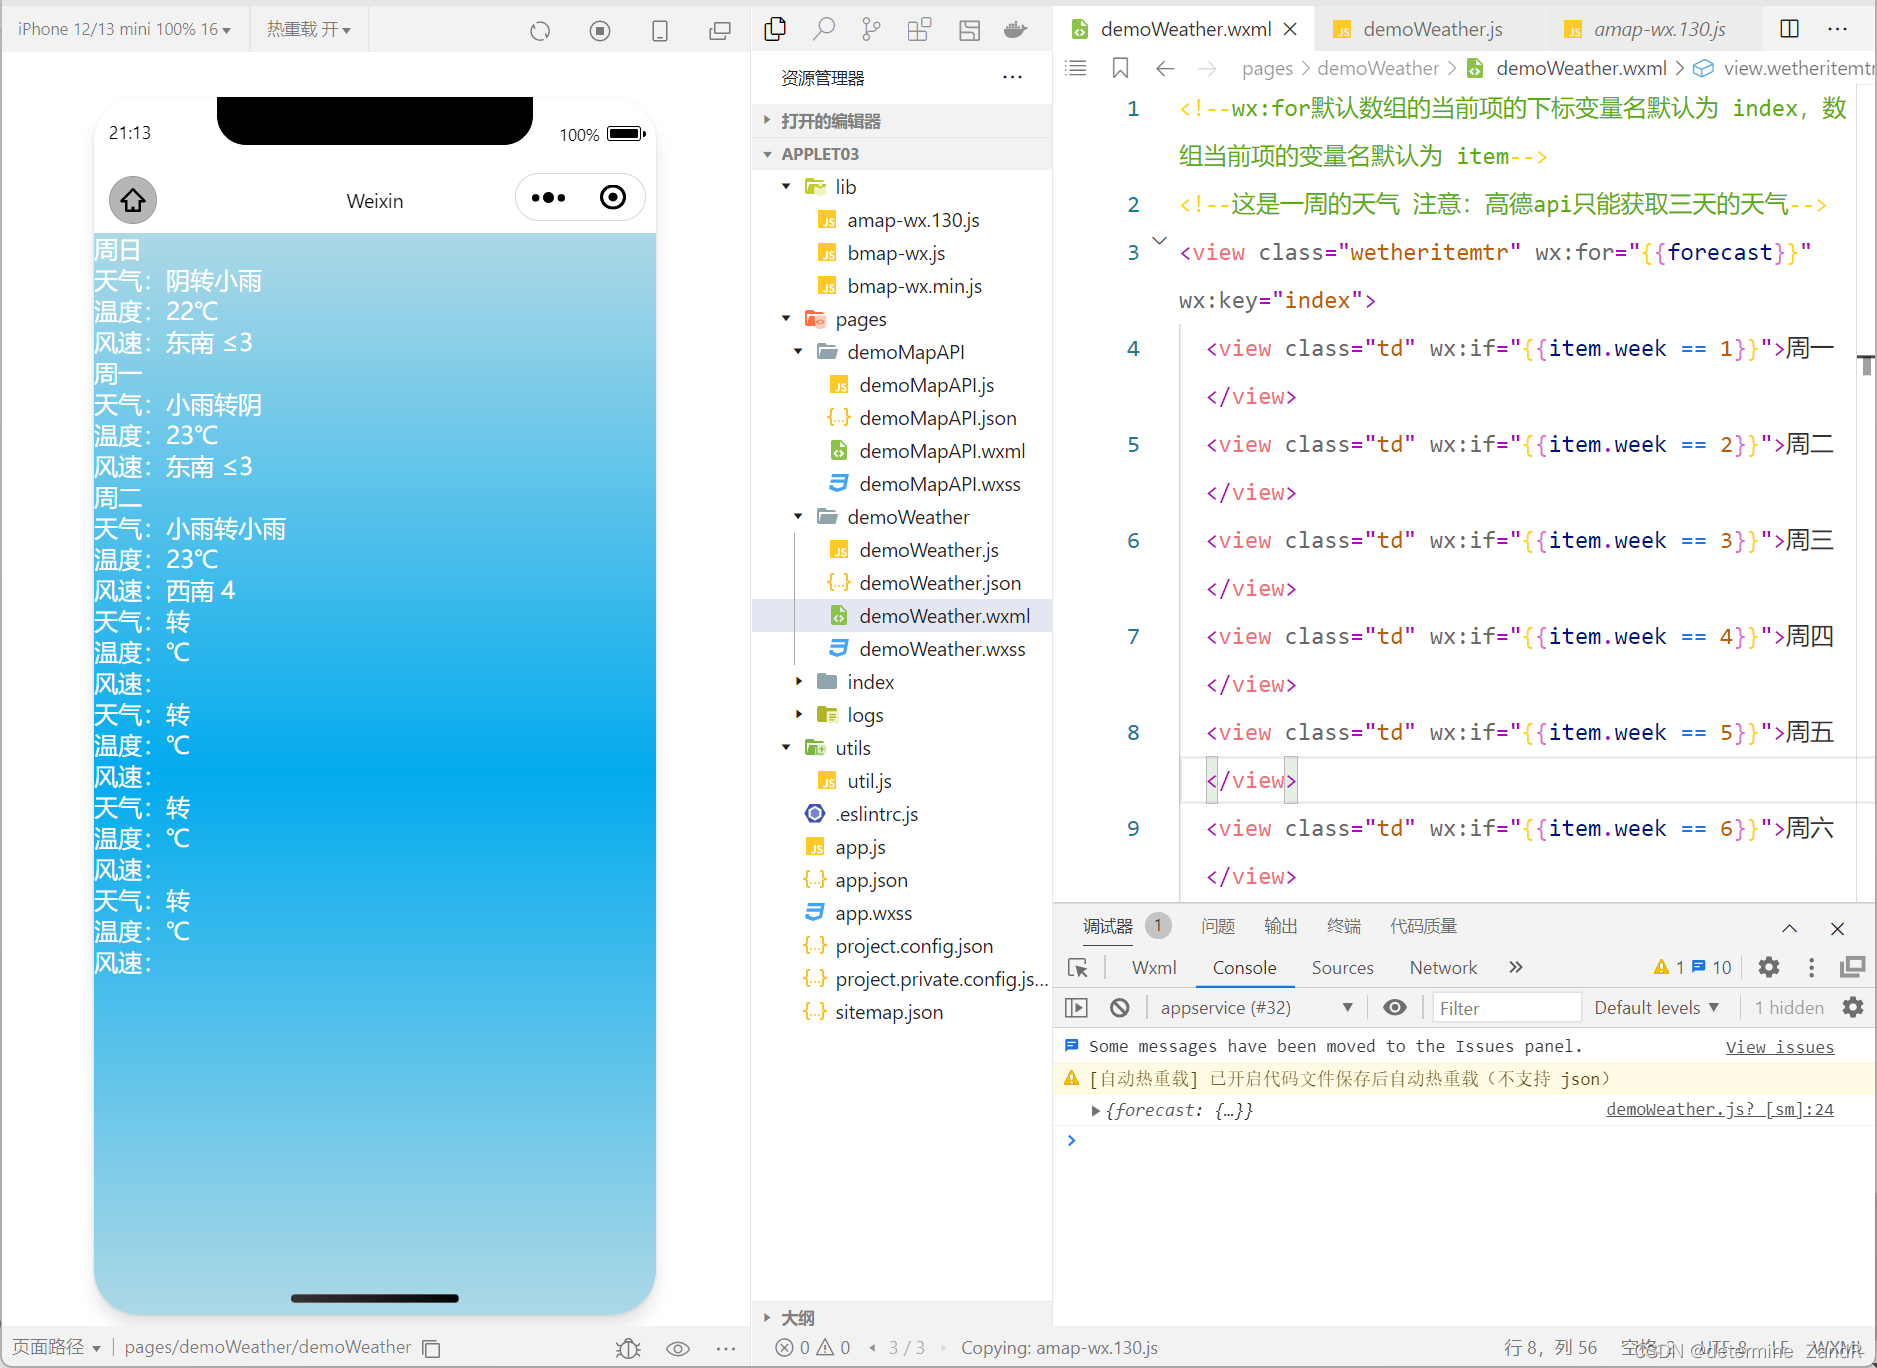Click the errors and warnings count in status bar
The image size is (1877, 1368).
pos(813,1348)
